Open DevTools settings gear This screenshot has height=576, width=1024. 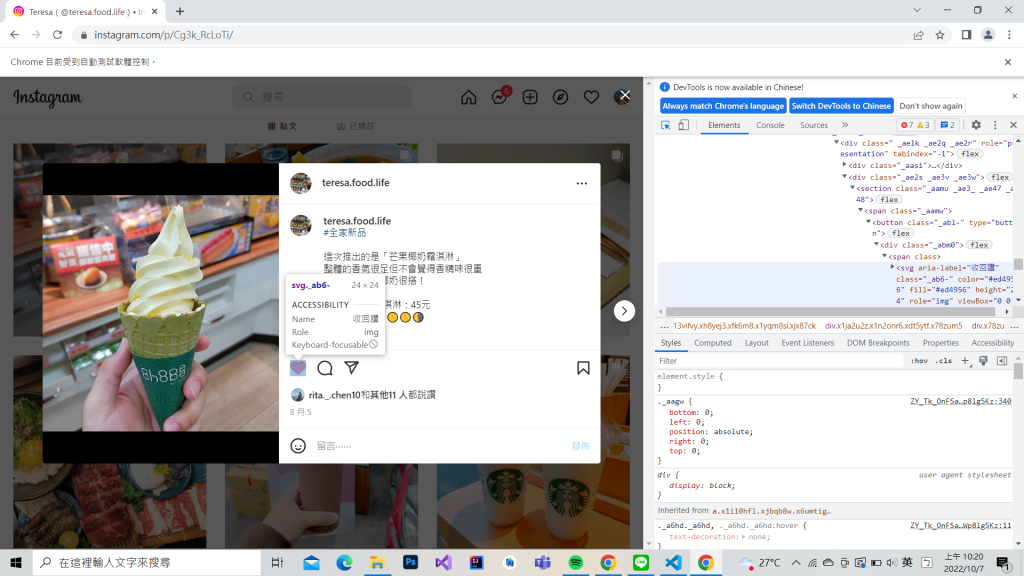(x=976, y=125)
